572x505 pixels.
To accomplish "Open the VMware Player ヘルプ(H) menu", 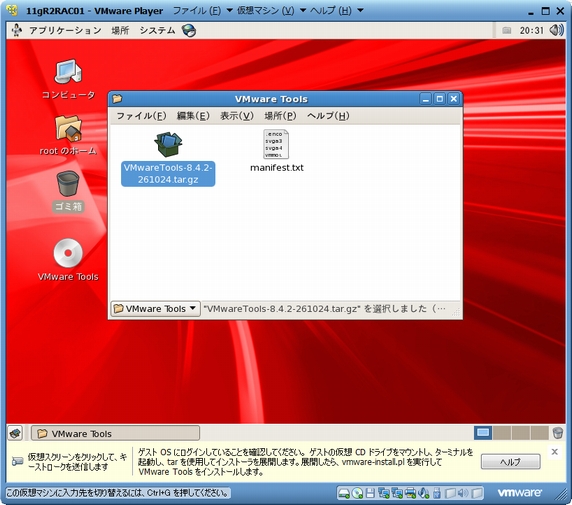I will (x=331, y=11).
